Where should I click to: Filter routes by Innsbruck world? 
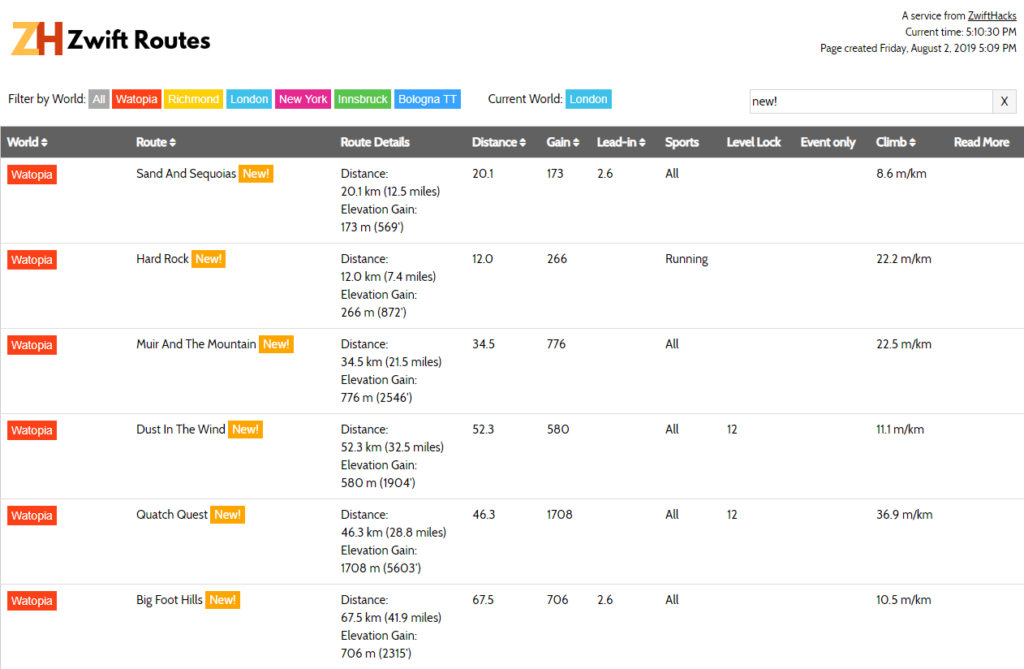[362, 99]
